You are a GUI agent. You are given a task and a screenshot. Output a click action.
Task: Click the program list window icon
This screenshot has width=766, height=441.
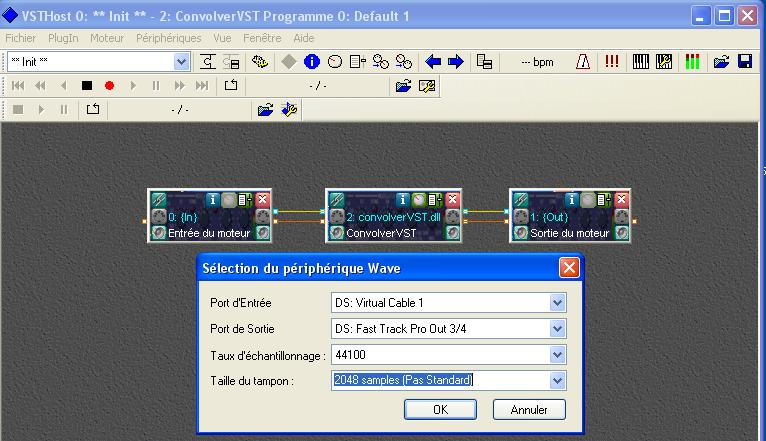484,62
